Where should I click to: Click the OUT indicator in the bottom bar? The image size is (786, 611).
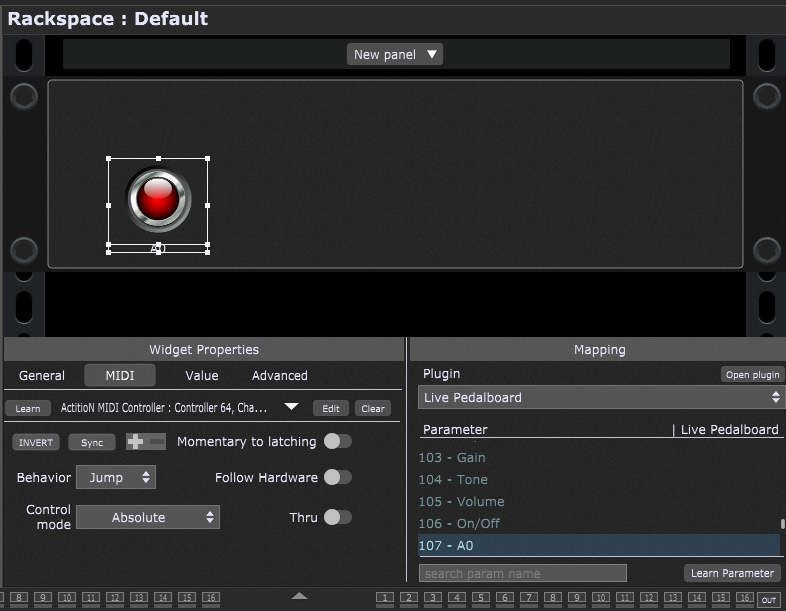click(768, 599)
